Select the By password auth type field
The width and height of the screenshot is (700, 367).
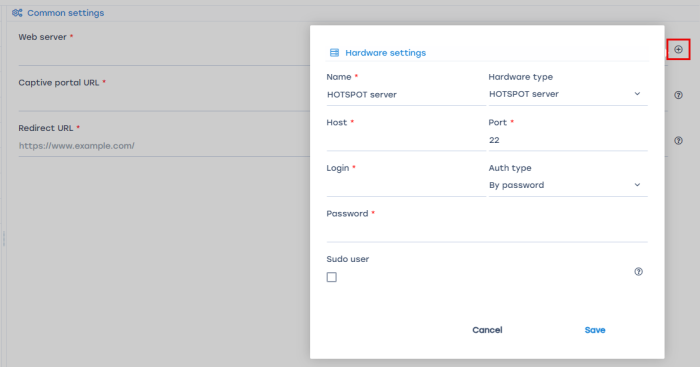[x=568, y=185]
